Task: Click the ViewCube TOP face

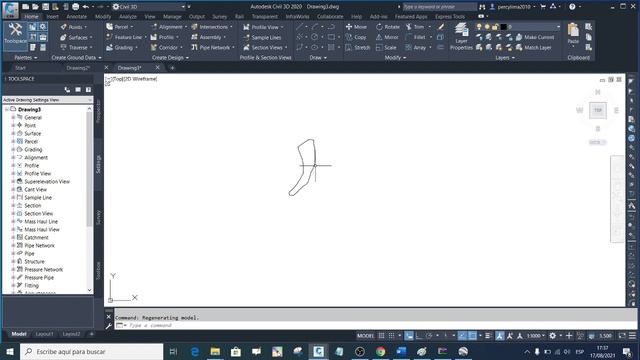Action: [598, 110]
